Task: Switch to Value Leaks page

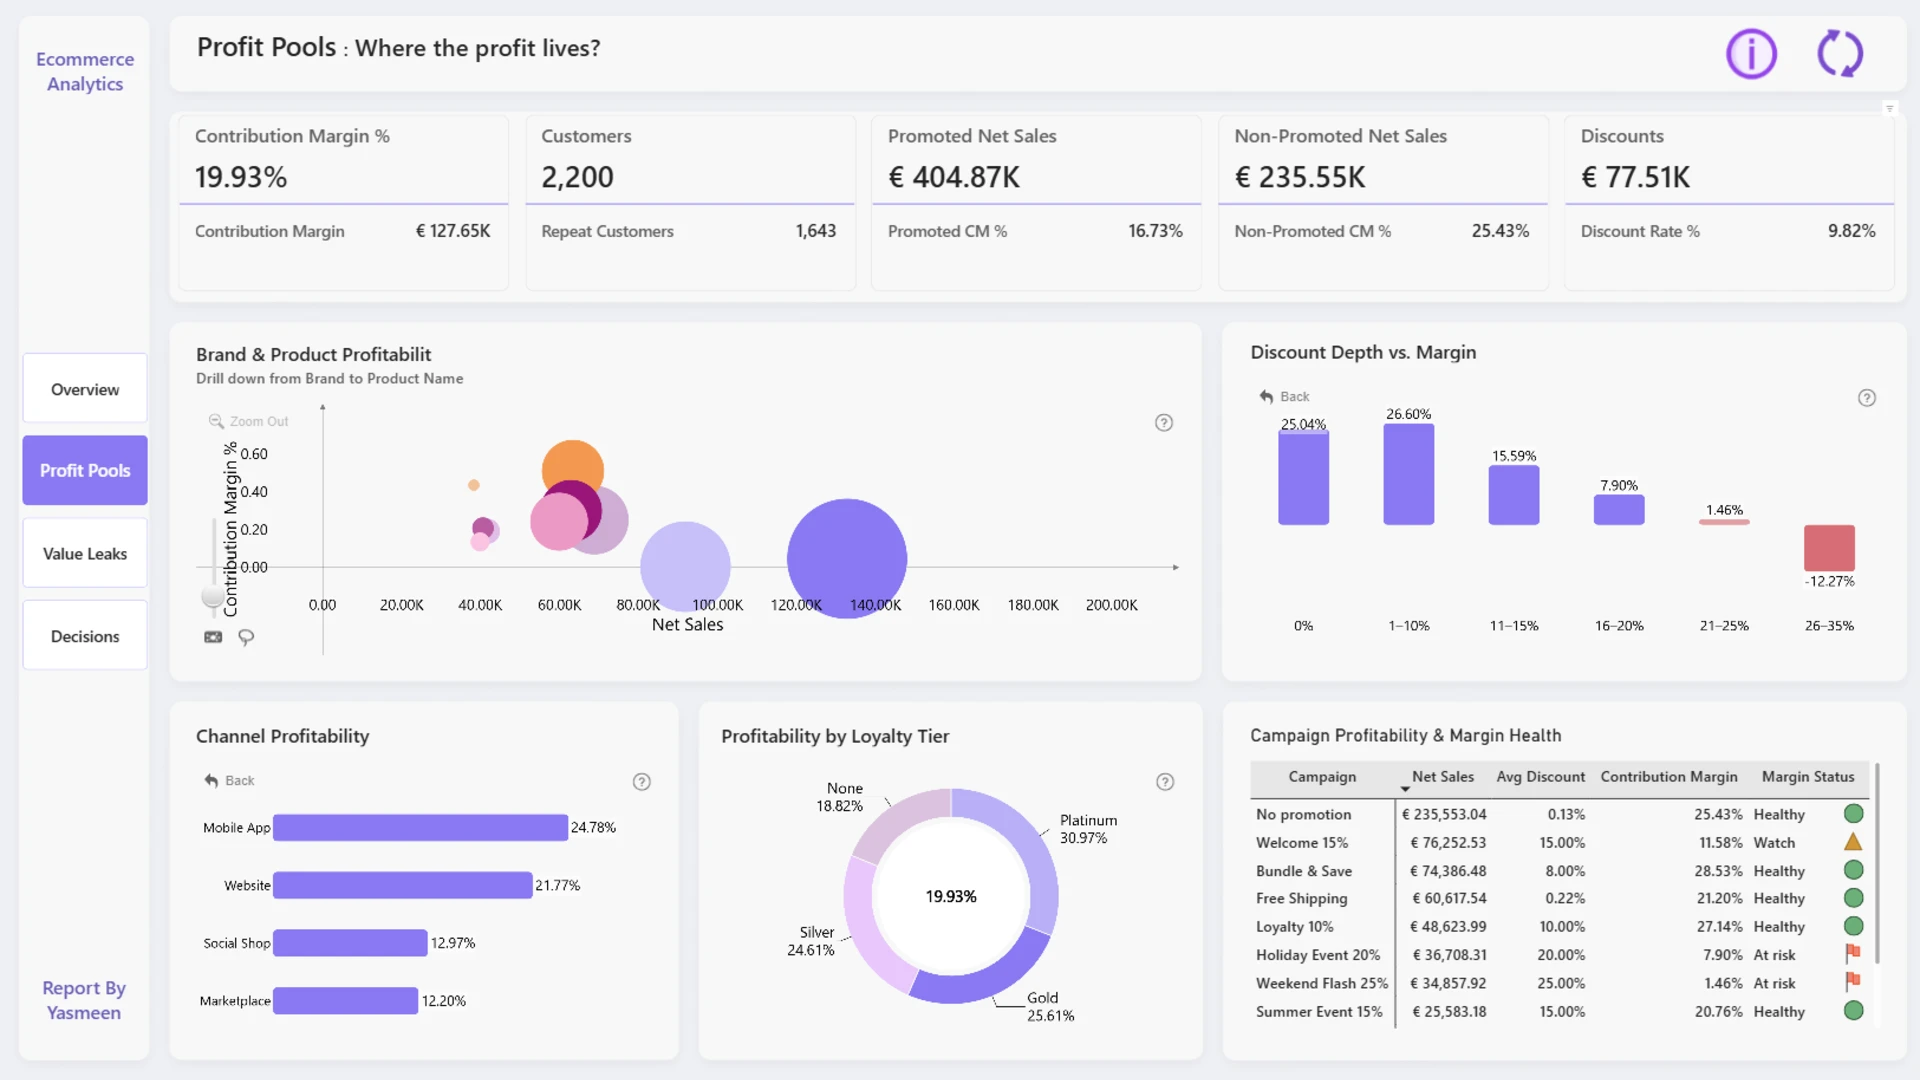Action: (85, 553)
